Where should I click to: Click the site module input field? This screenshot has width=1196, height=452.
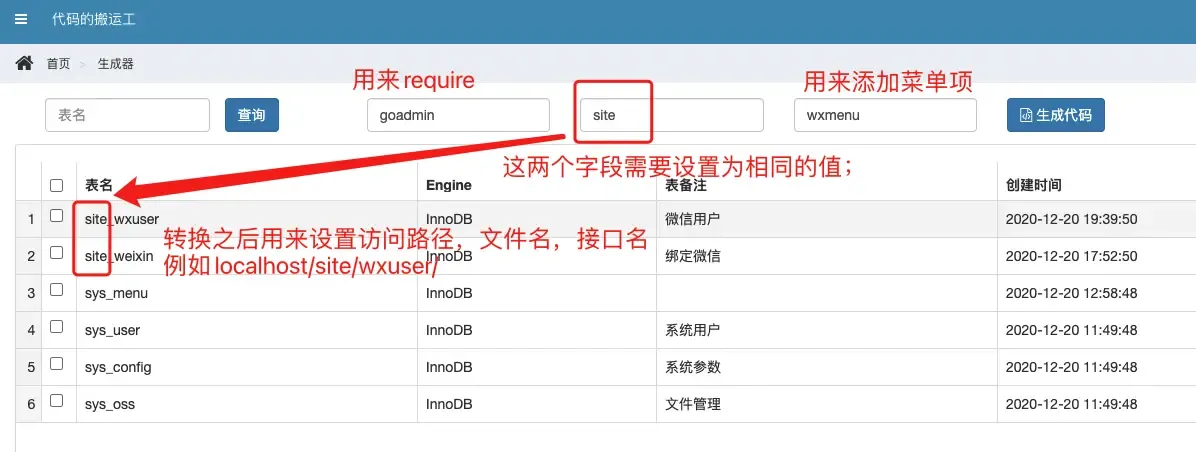(x=671, y=115)
